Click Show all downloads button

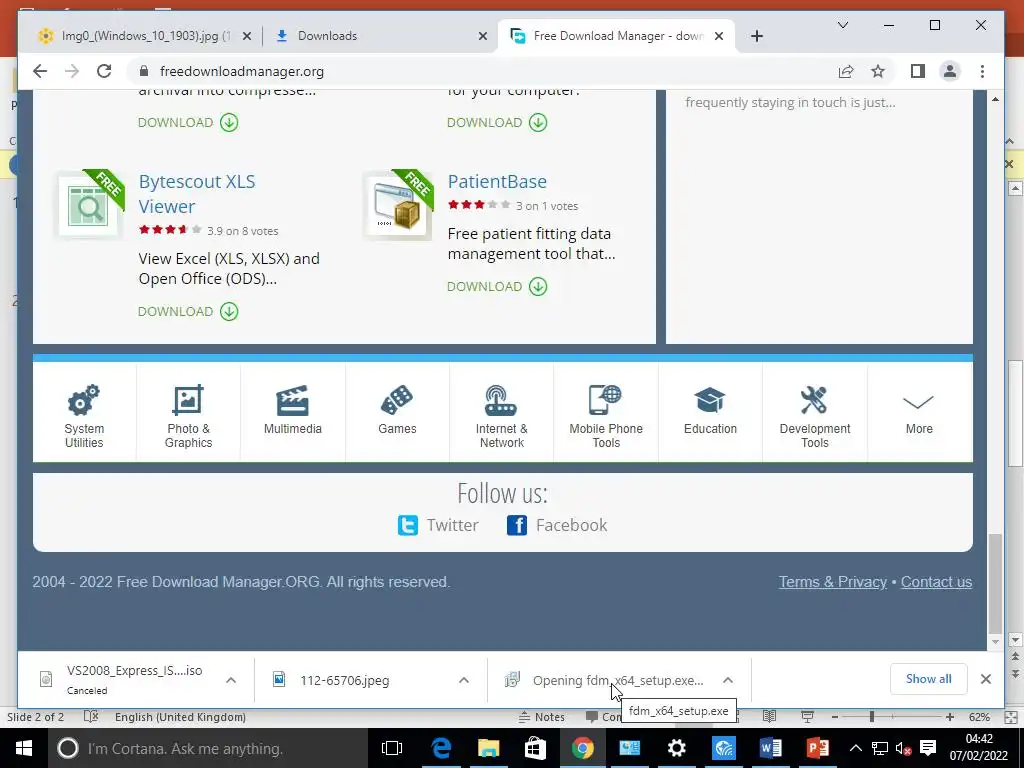(928, 679)
